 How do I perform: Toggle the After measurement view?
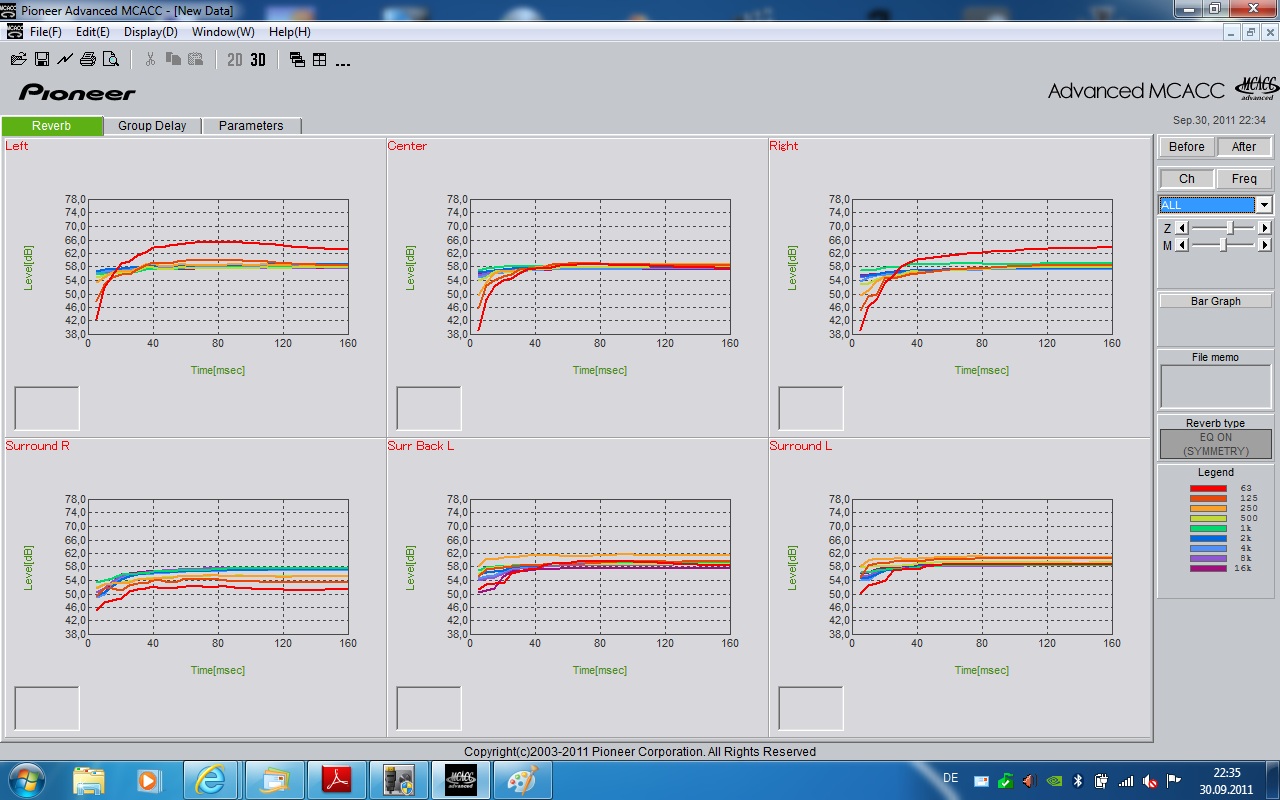[x=1243, y=147]
